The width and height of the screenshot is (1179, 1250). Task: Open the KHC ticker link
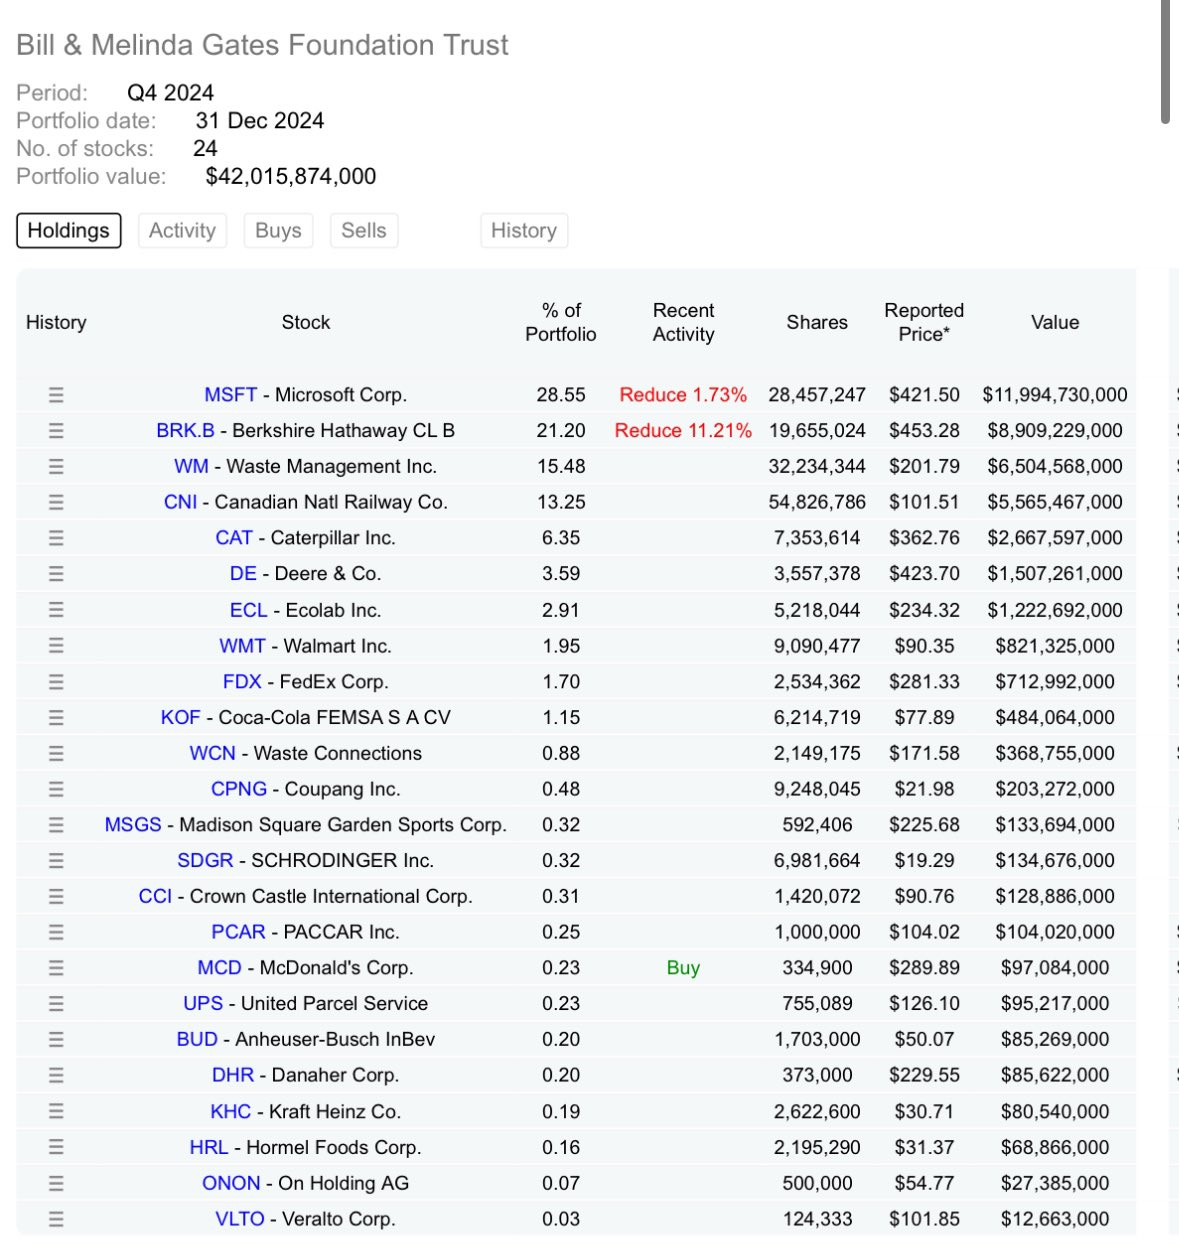(231, 1112)
